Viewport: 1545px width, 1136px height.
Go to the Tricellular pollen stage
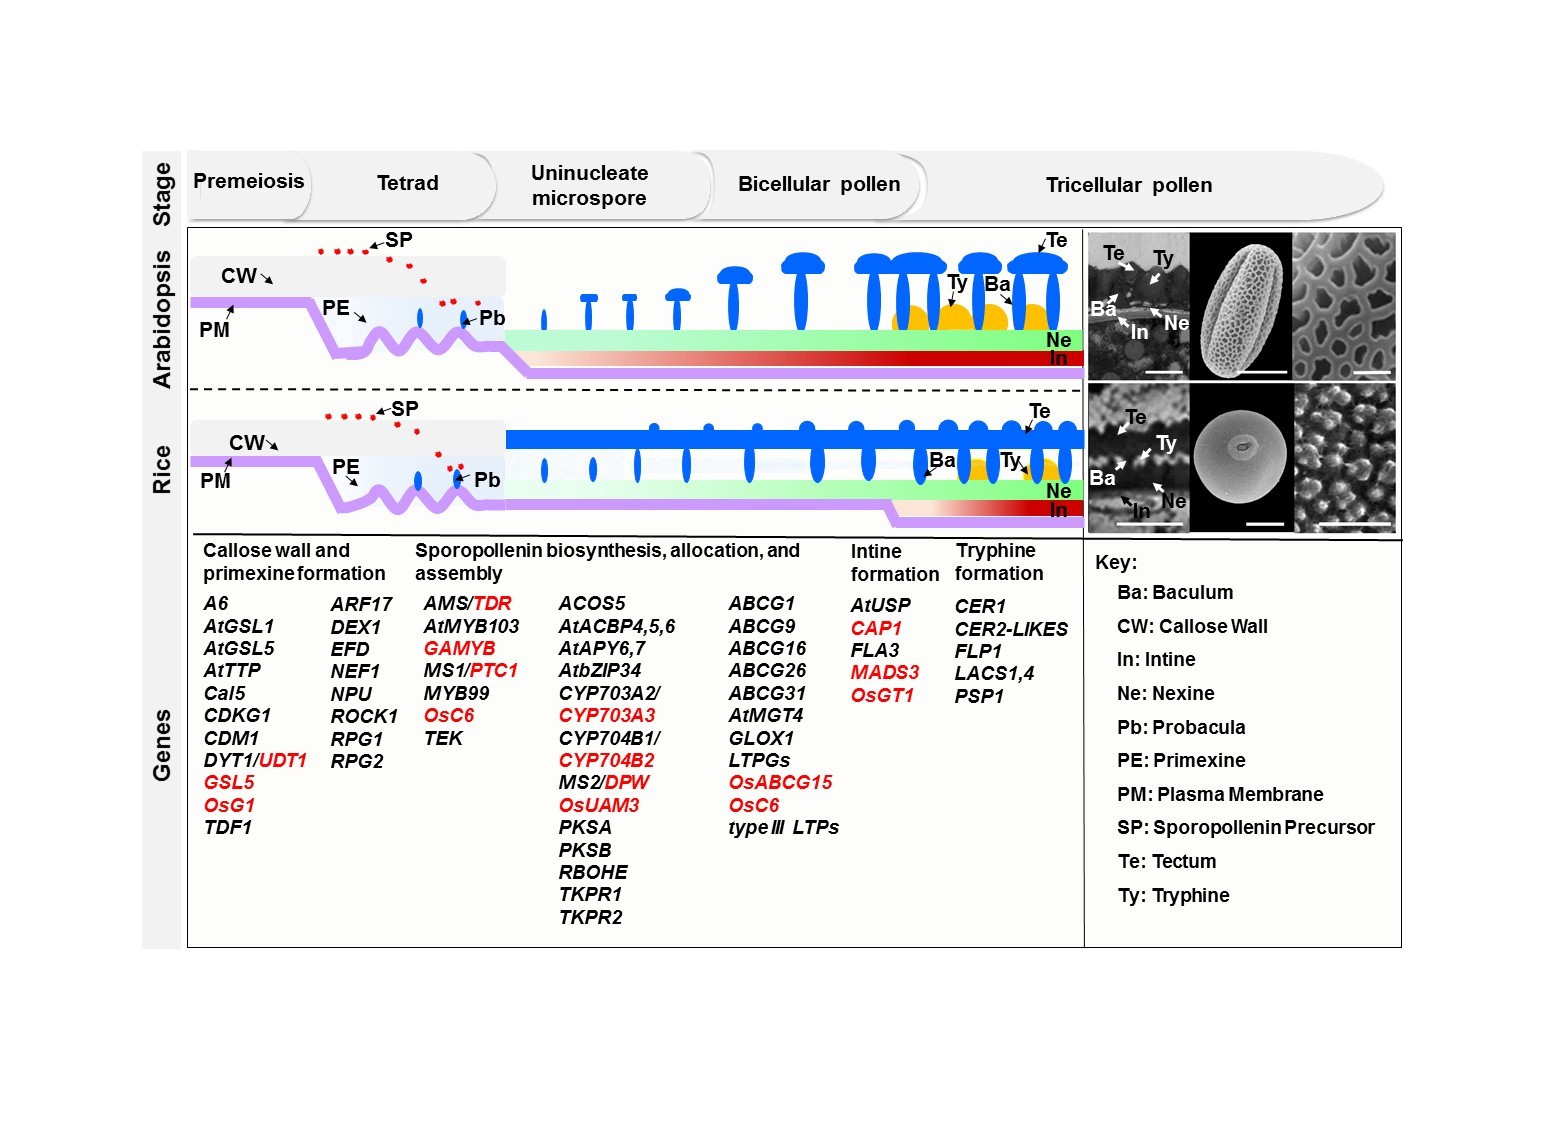point(1128,186)
